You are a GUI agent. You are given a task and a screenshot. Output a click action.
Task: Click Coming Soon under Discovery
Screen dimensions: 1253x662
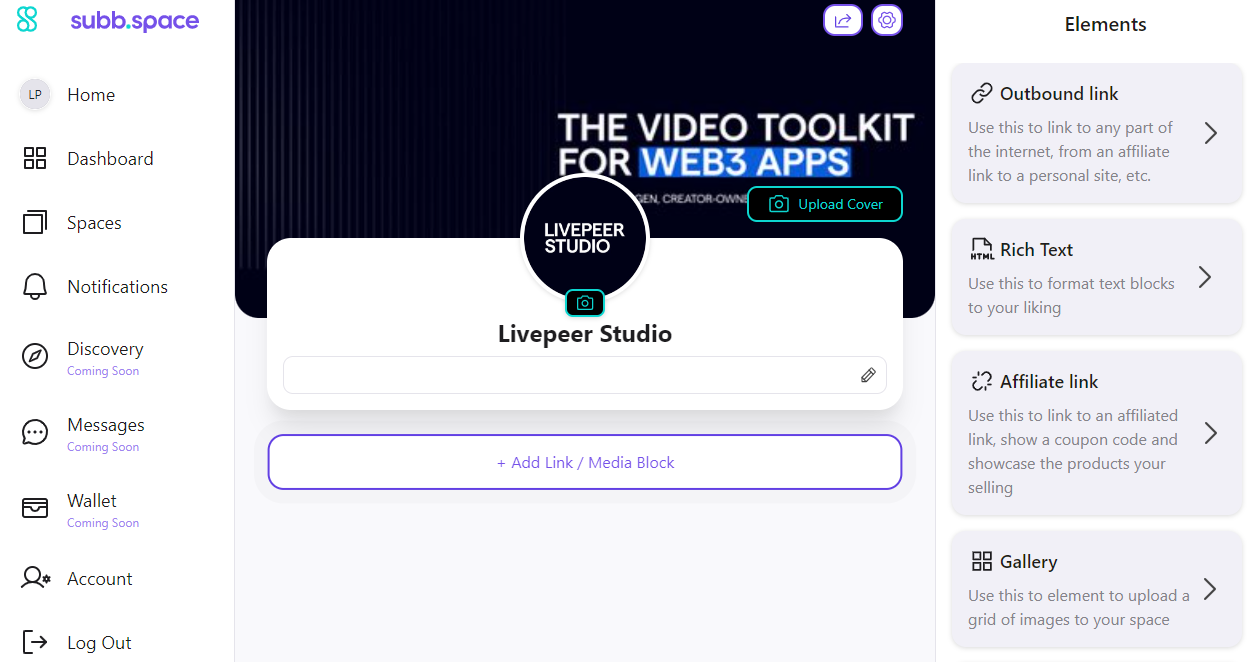pos(103,371)
